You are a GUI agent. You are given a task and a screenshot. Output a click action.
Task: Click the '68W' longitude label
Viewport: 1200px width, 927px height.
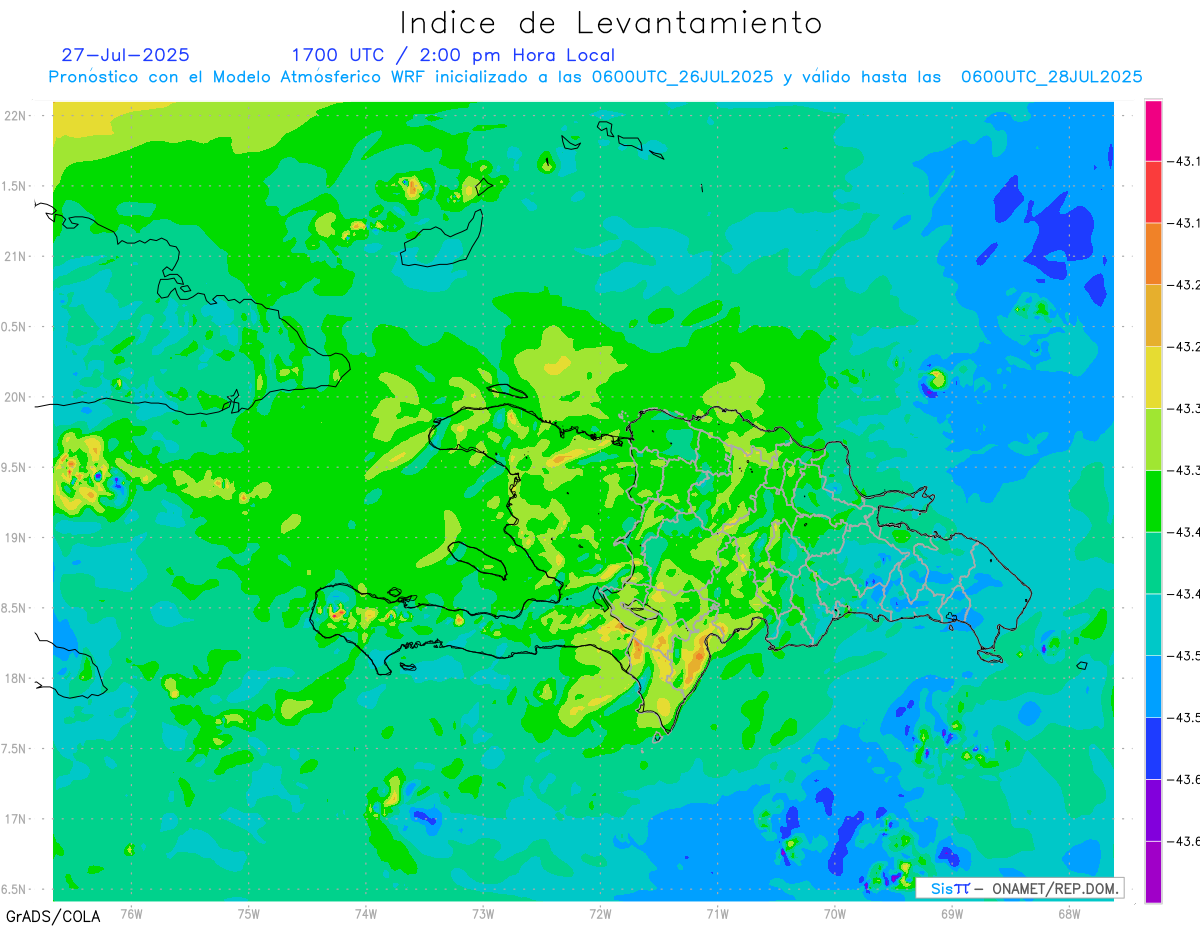tap(1069, 913)
